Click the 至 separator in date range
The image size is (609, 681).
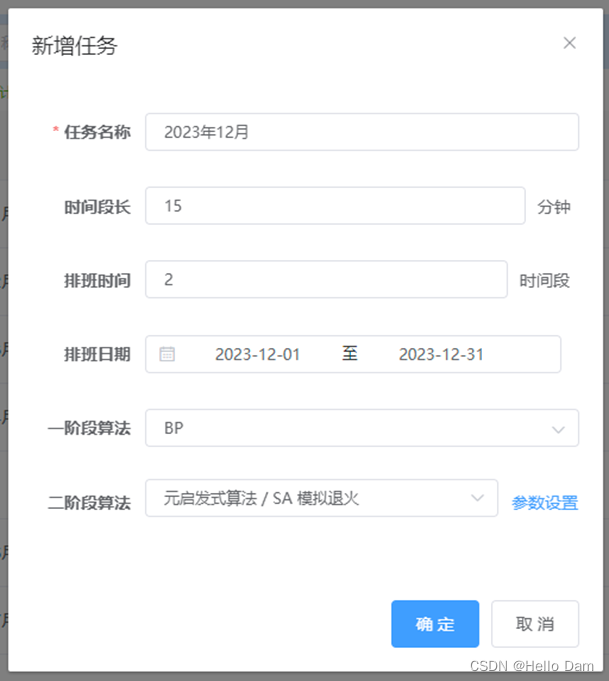tap(350, 354)
